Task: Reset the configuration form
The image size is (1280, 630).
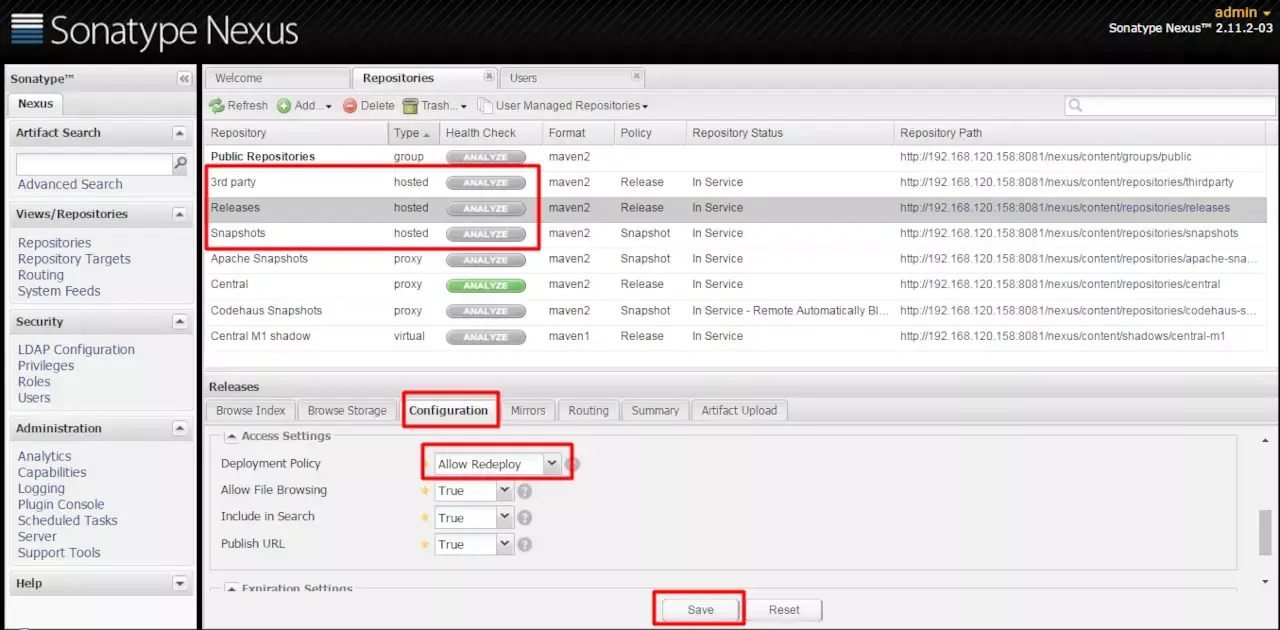Action: pos(784,610)
